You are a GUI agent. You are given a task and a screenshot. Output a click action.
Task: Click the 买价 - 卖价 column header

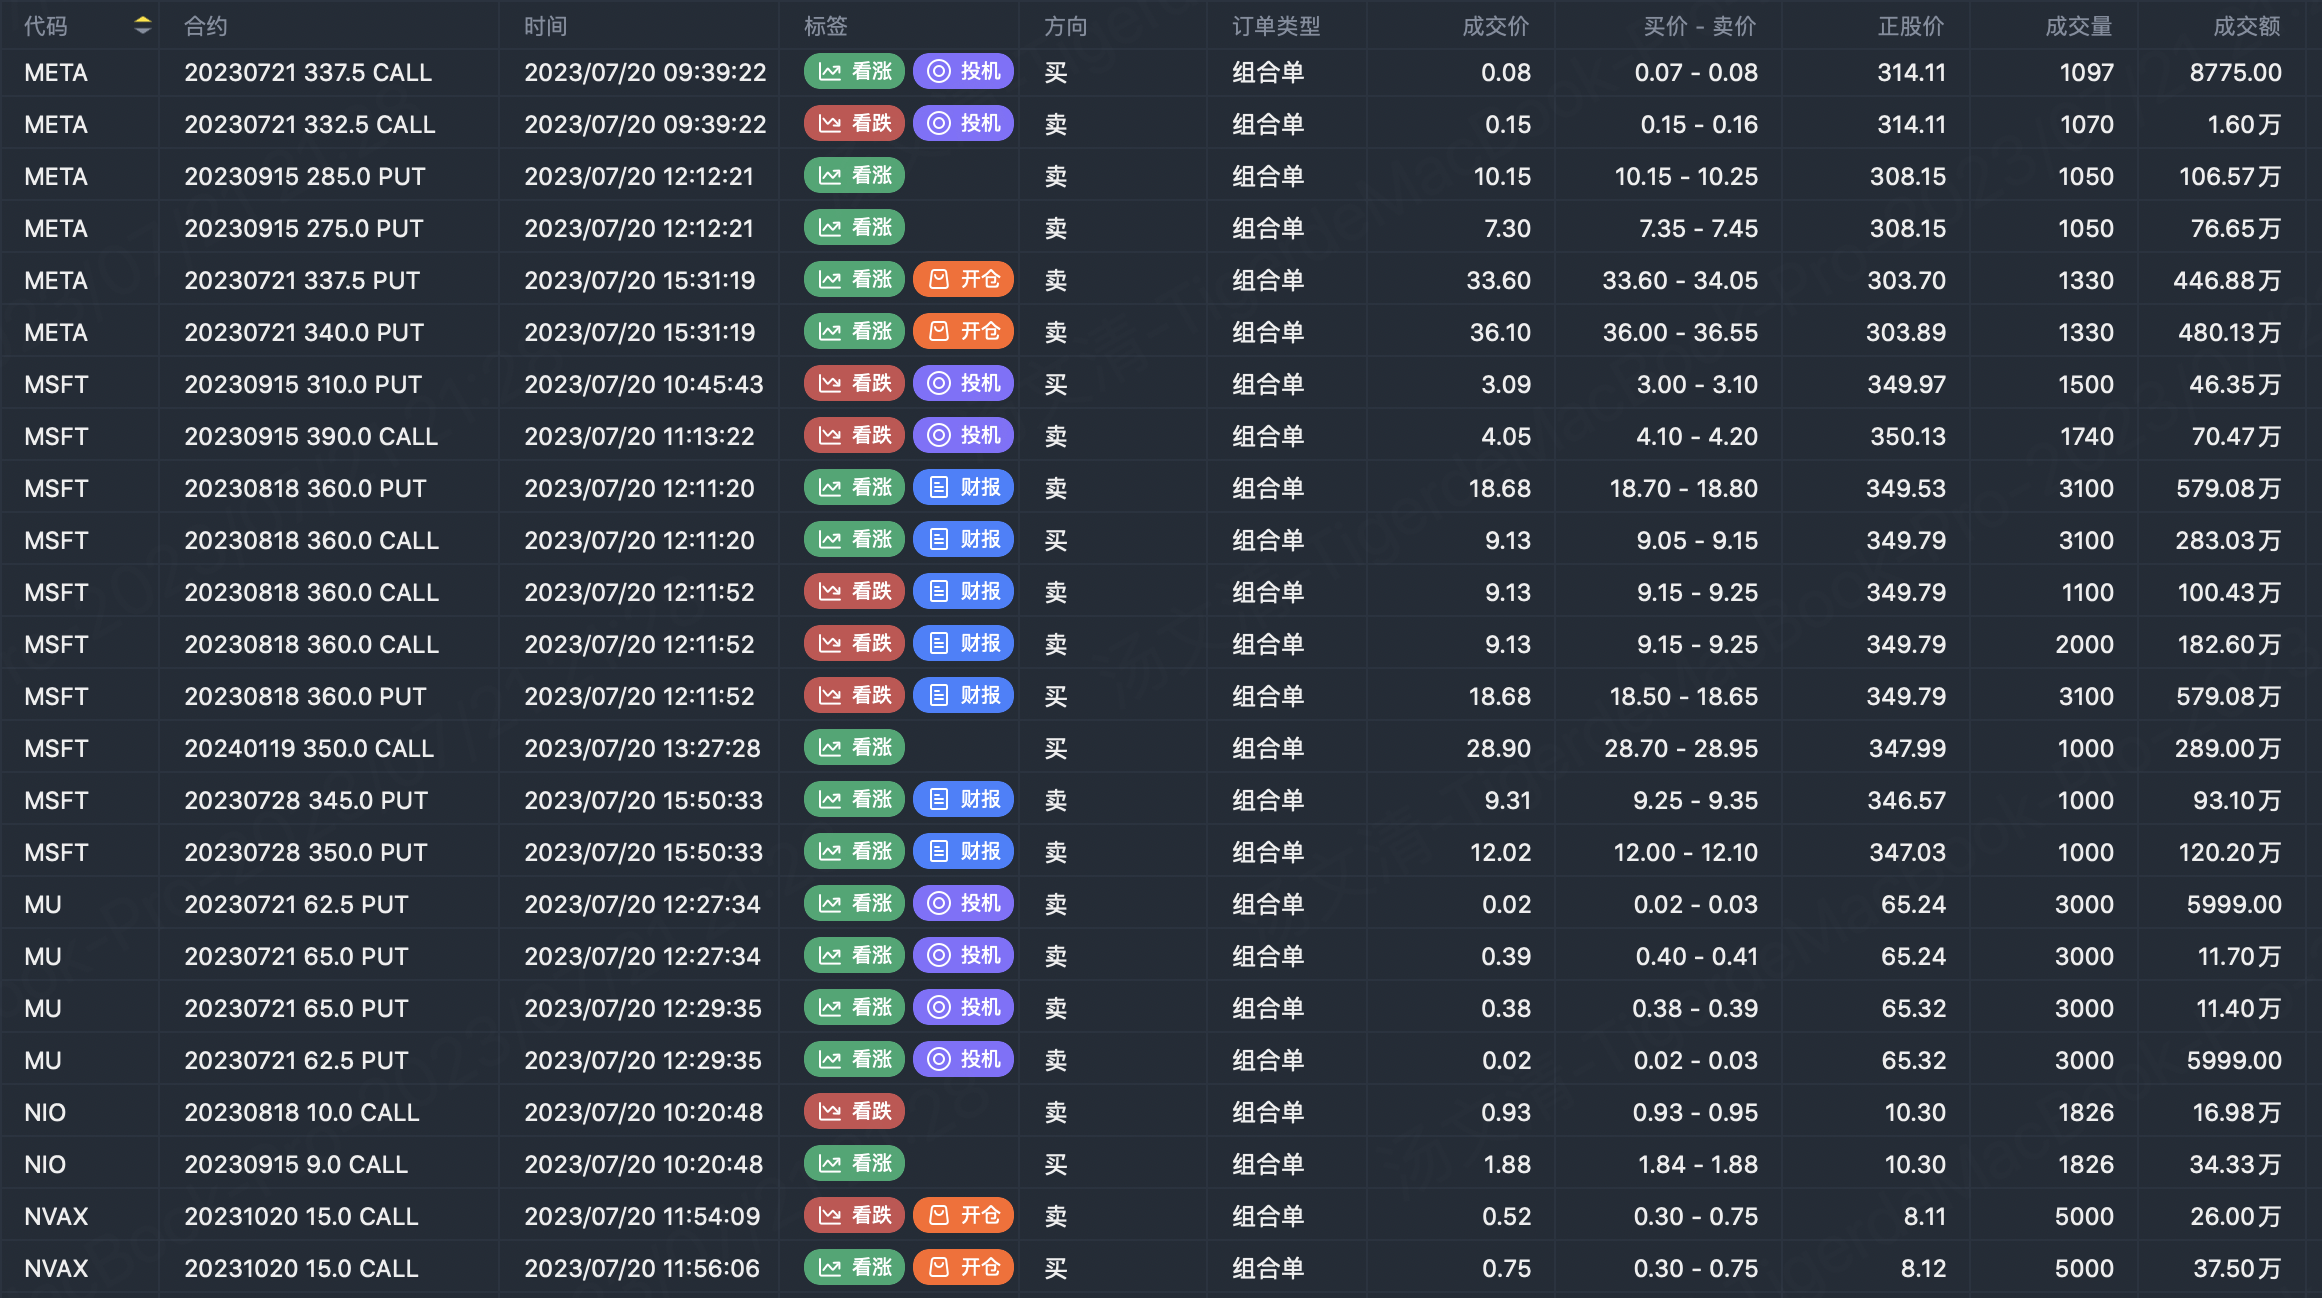click(x=1699, y=26)
